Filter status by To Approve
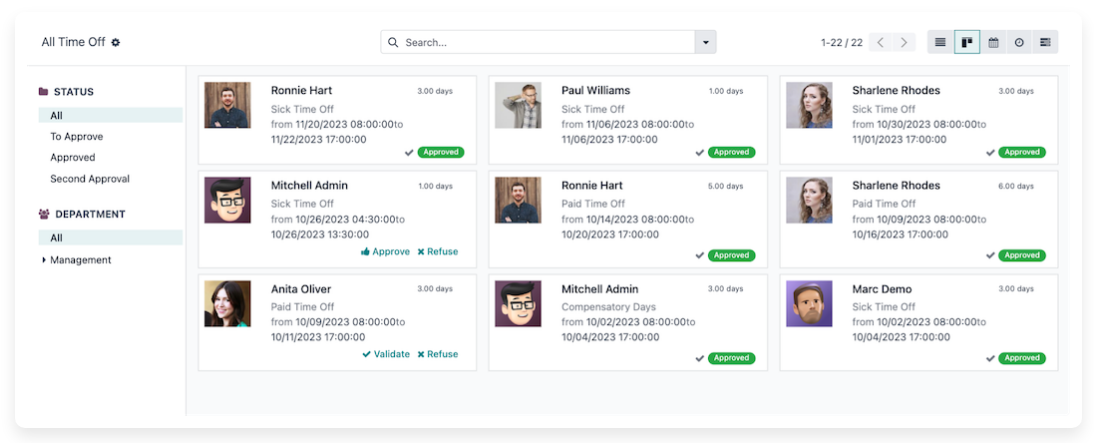 pyautogui.click(x=77, y=137)
